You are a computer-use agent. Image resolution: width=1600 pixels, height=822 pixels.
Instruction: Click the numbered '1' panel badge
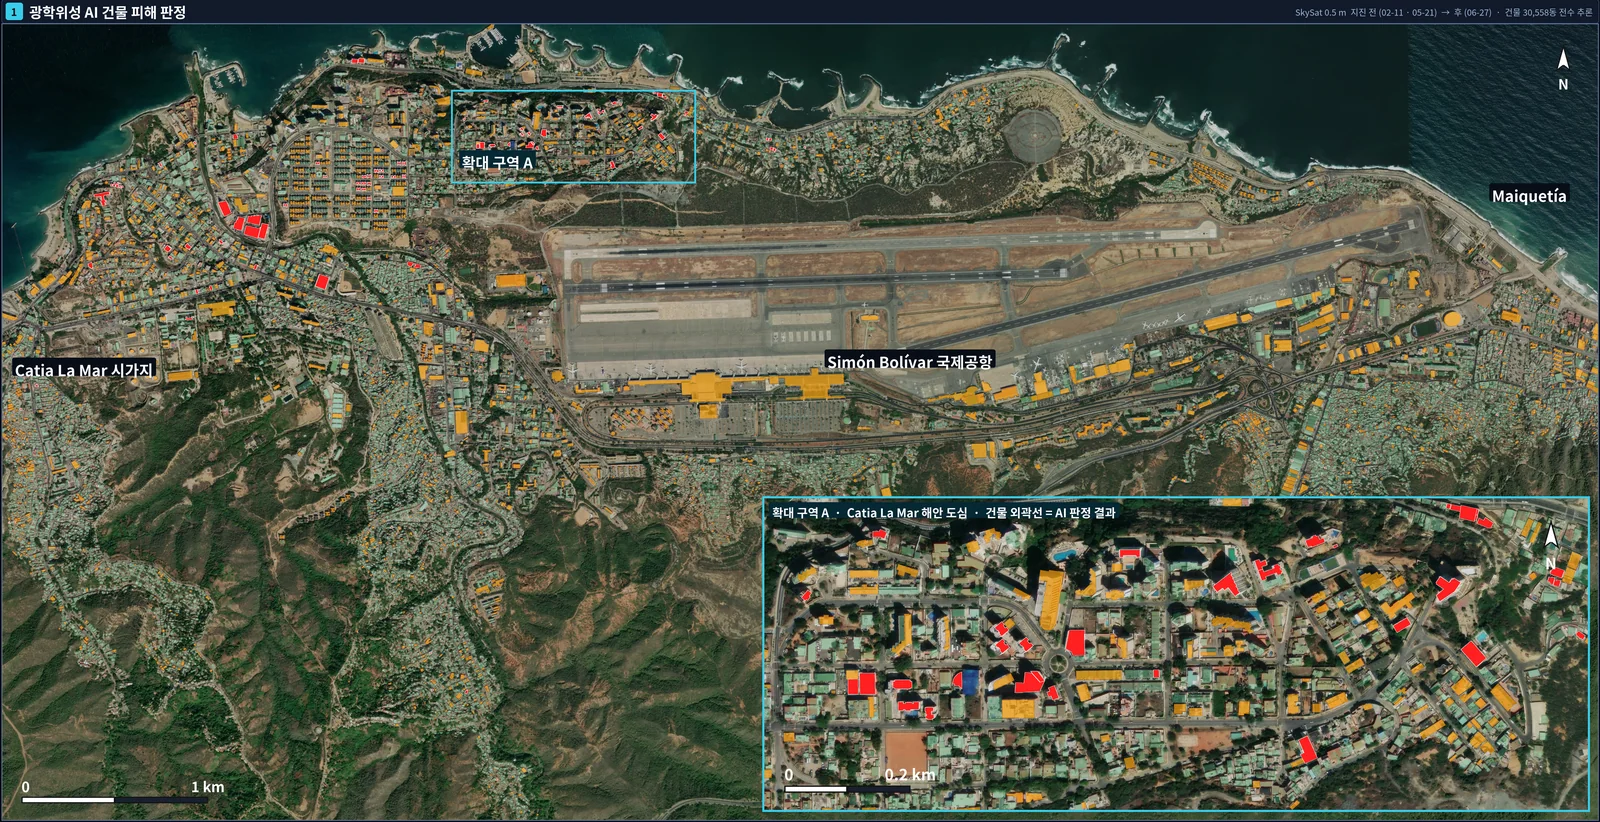pos(14,12)
